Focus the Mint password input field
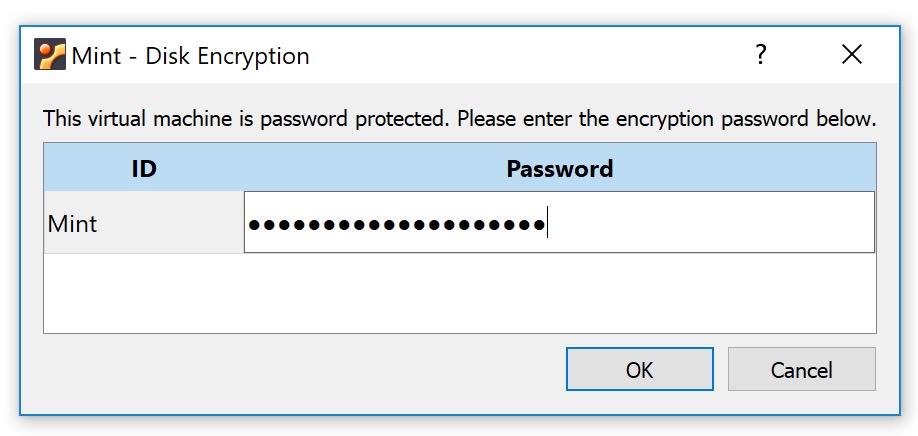This screenshot has height=436, width=918. point(700,223)
